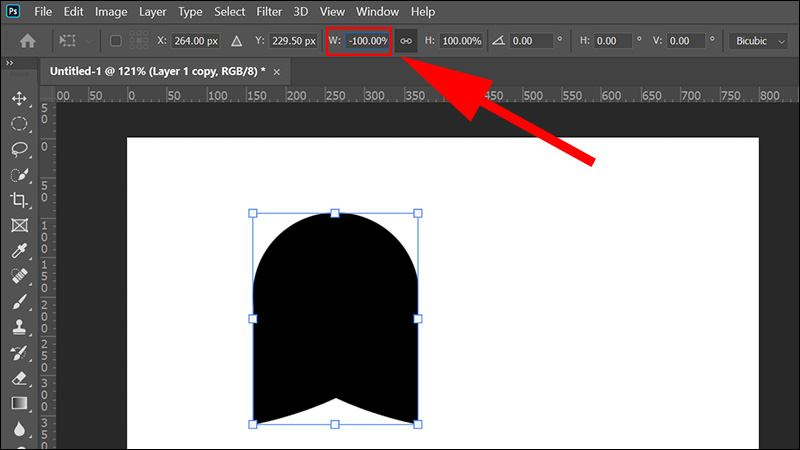800x450 pixels.
Task: Click the left-middle transform handle
Action: click(253, 319)
